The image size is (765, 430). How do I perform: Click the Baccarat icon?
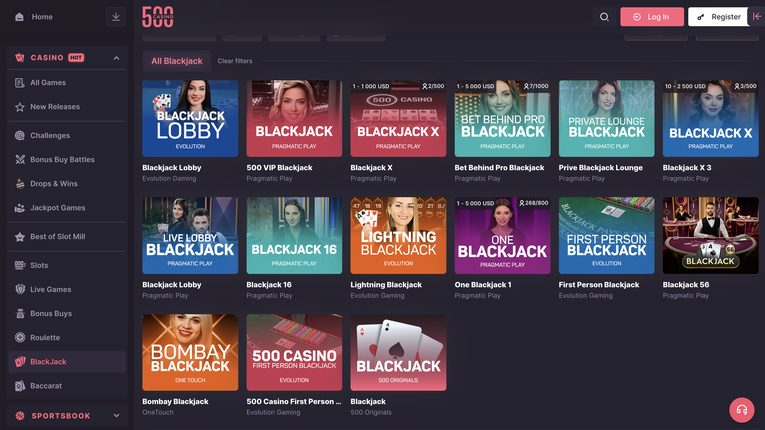[20, 386]
